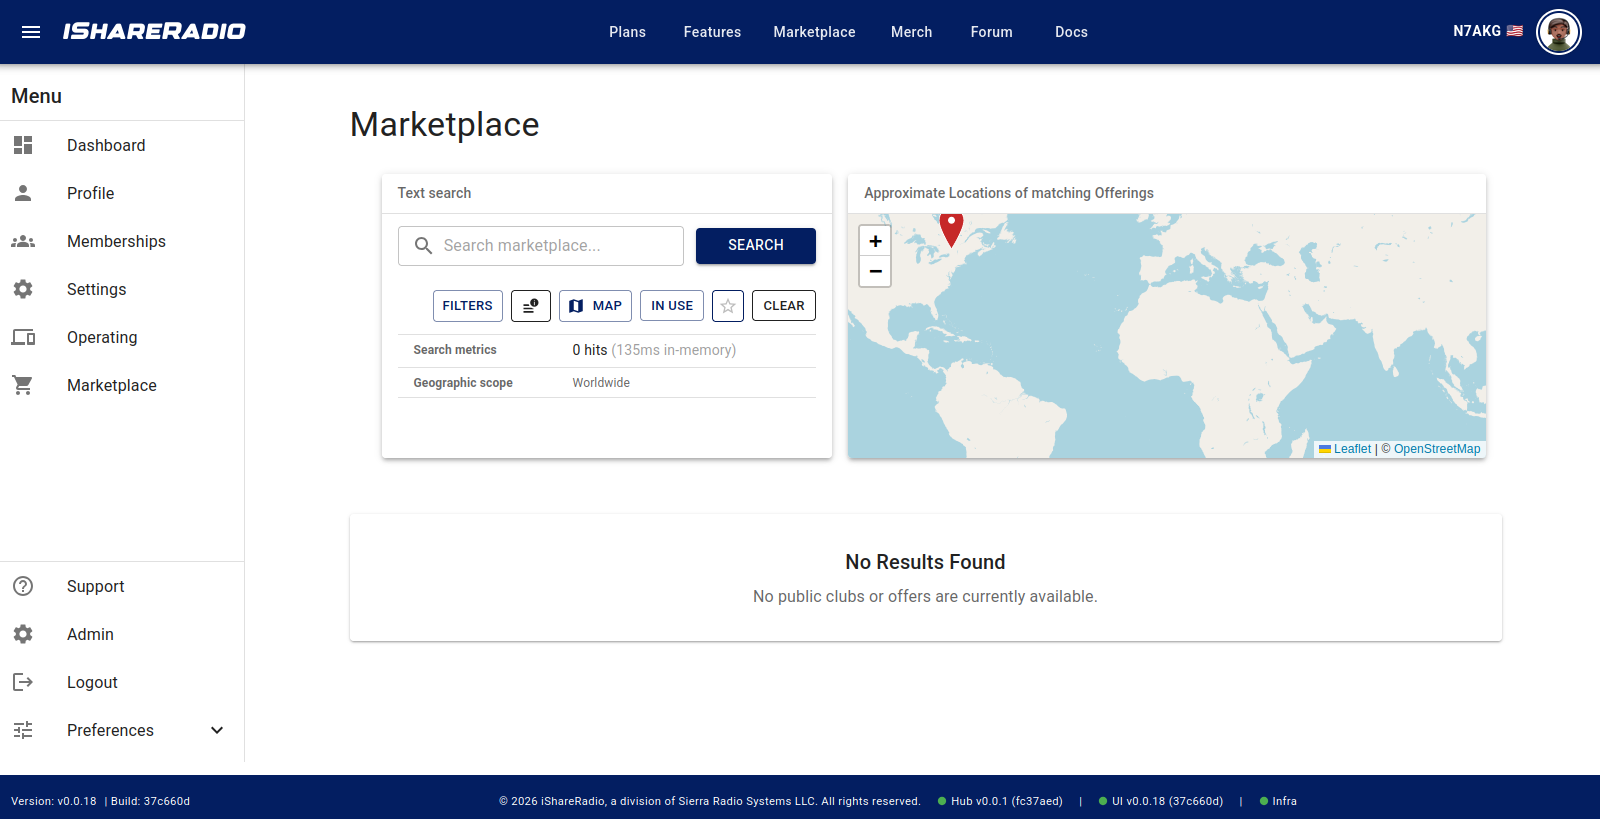Toggle the IN USE filter
This screenshot has width=1600, height=819.
(672, 306)
